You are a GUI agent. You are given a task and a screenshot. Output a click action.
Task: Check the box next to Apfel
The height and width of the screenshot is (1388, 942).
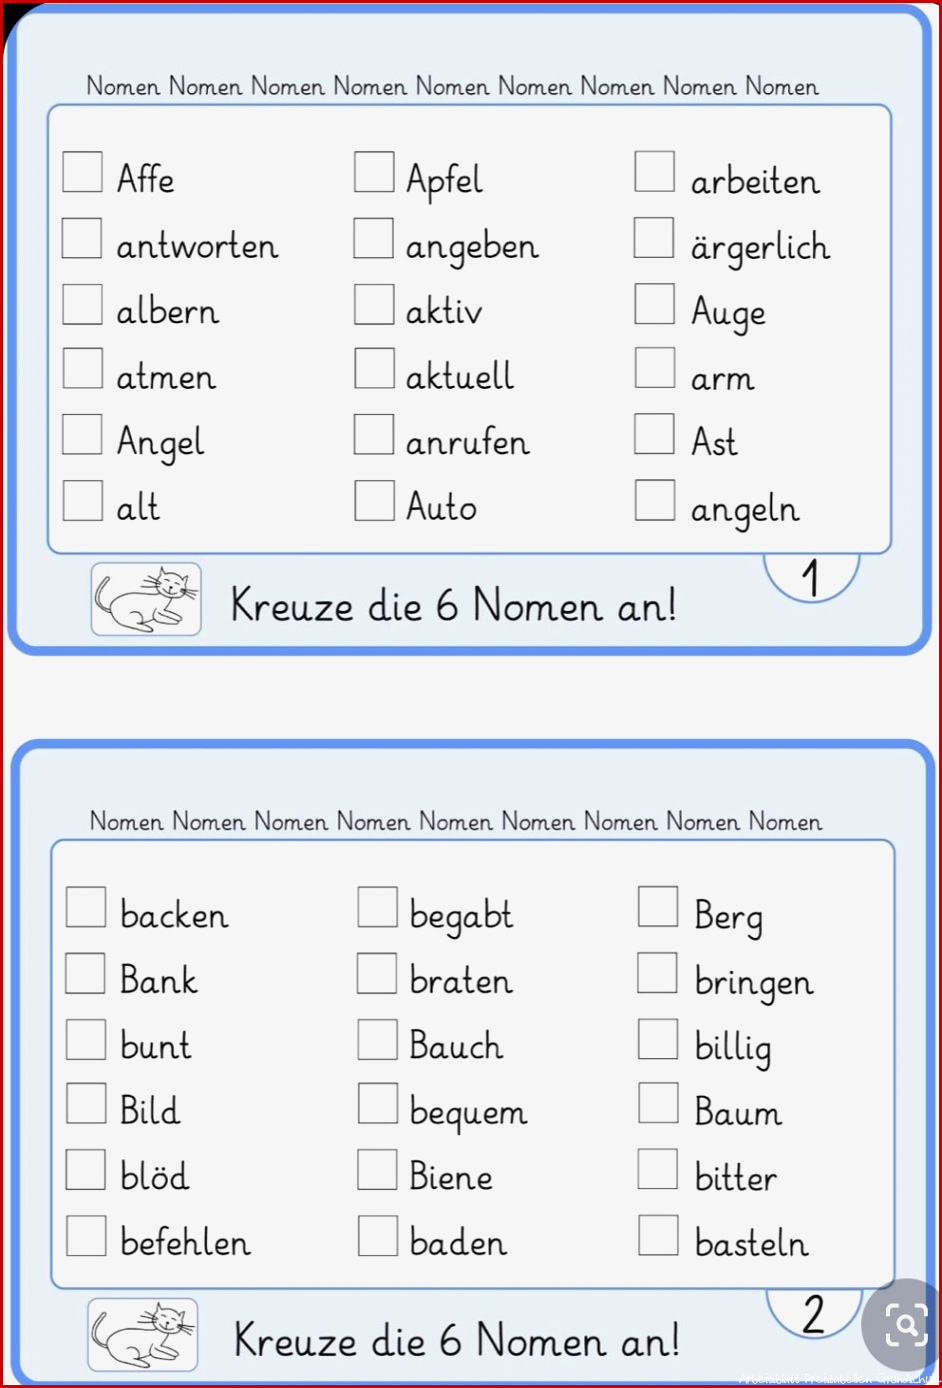(374, 172)
